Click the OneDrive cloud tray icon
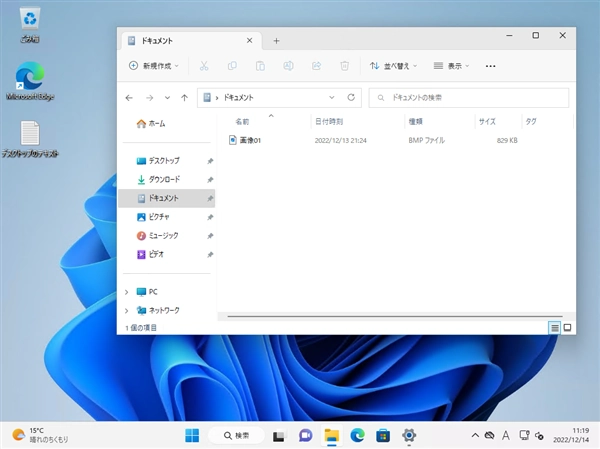The height and width of the screenshot is (449, 600). 489,435
